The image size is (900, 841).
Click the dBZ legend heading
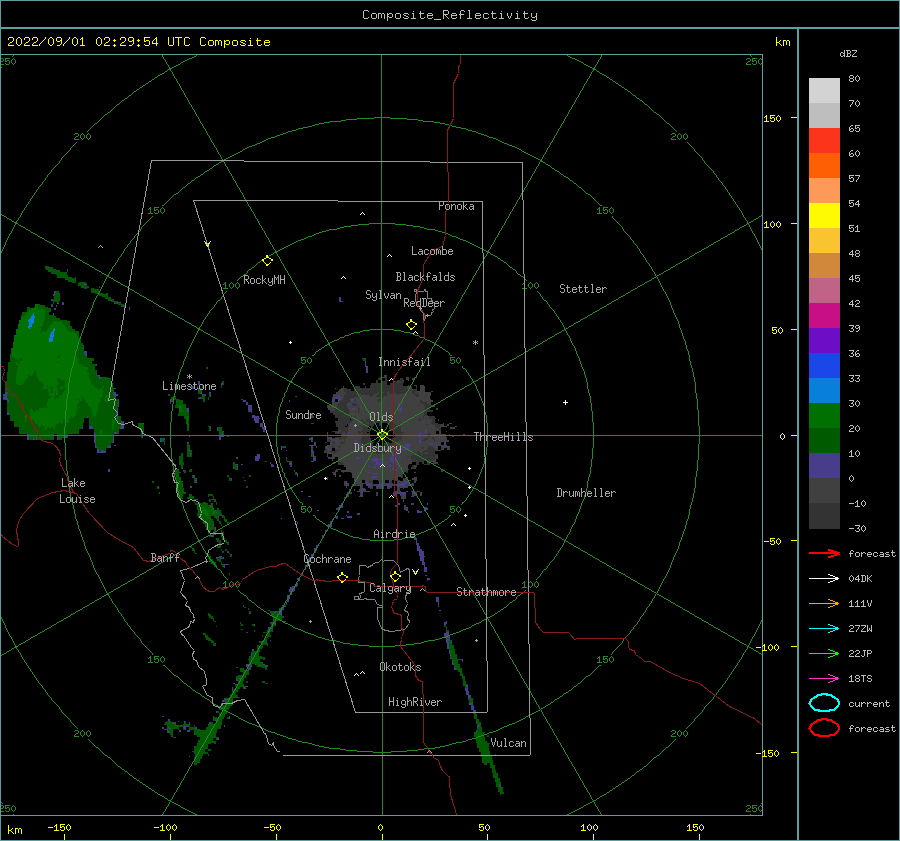[x=848, y=53]
